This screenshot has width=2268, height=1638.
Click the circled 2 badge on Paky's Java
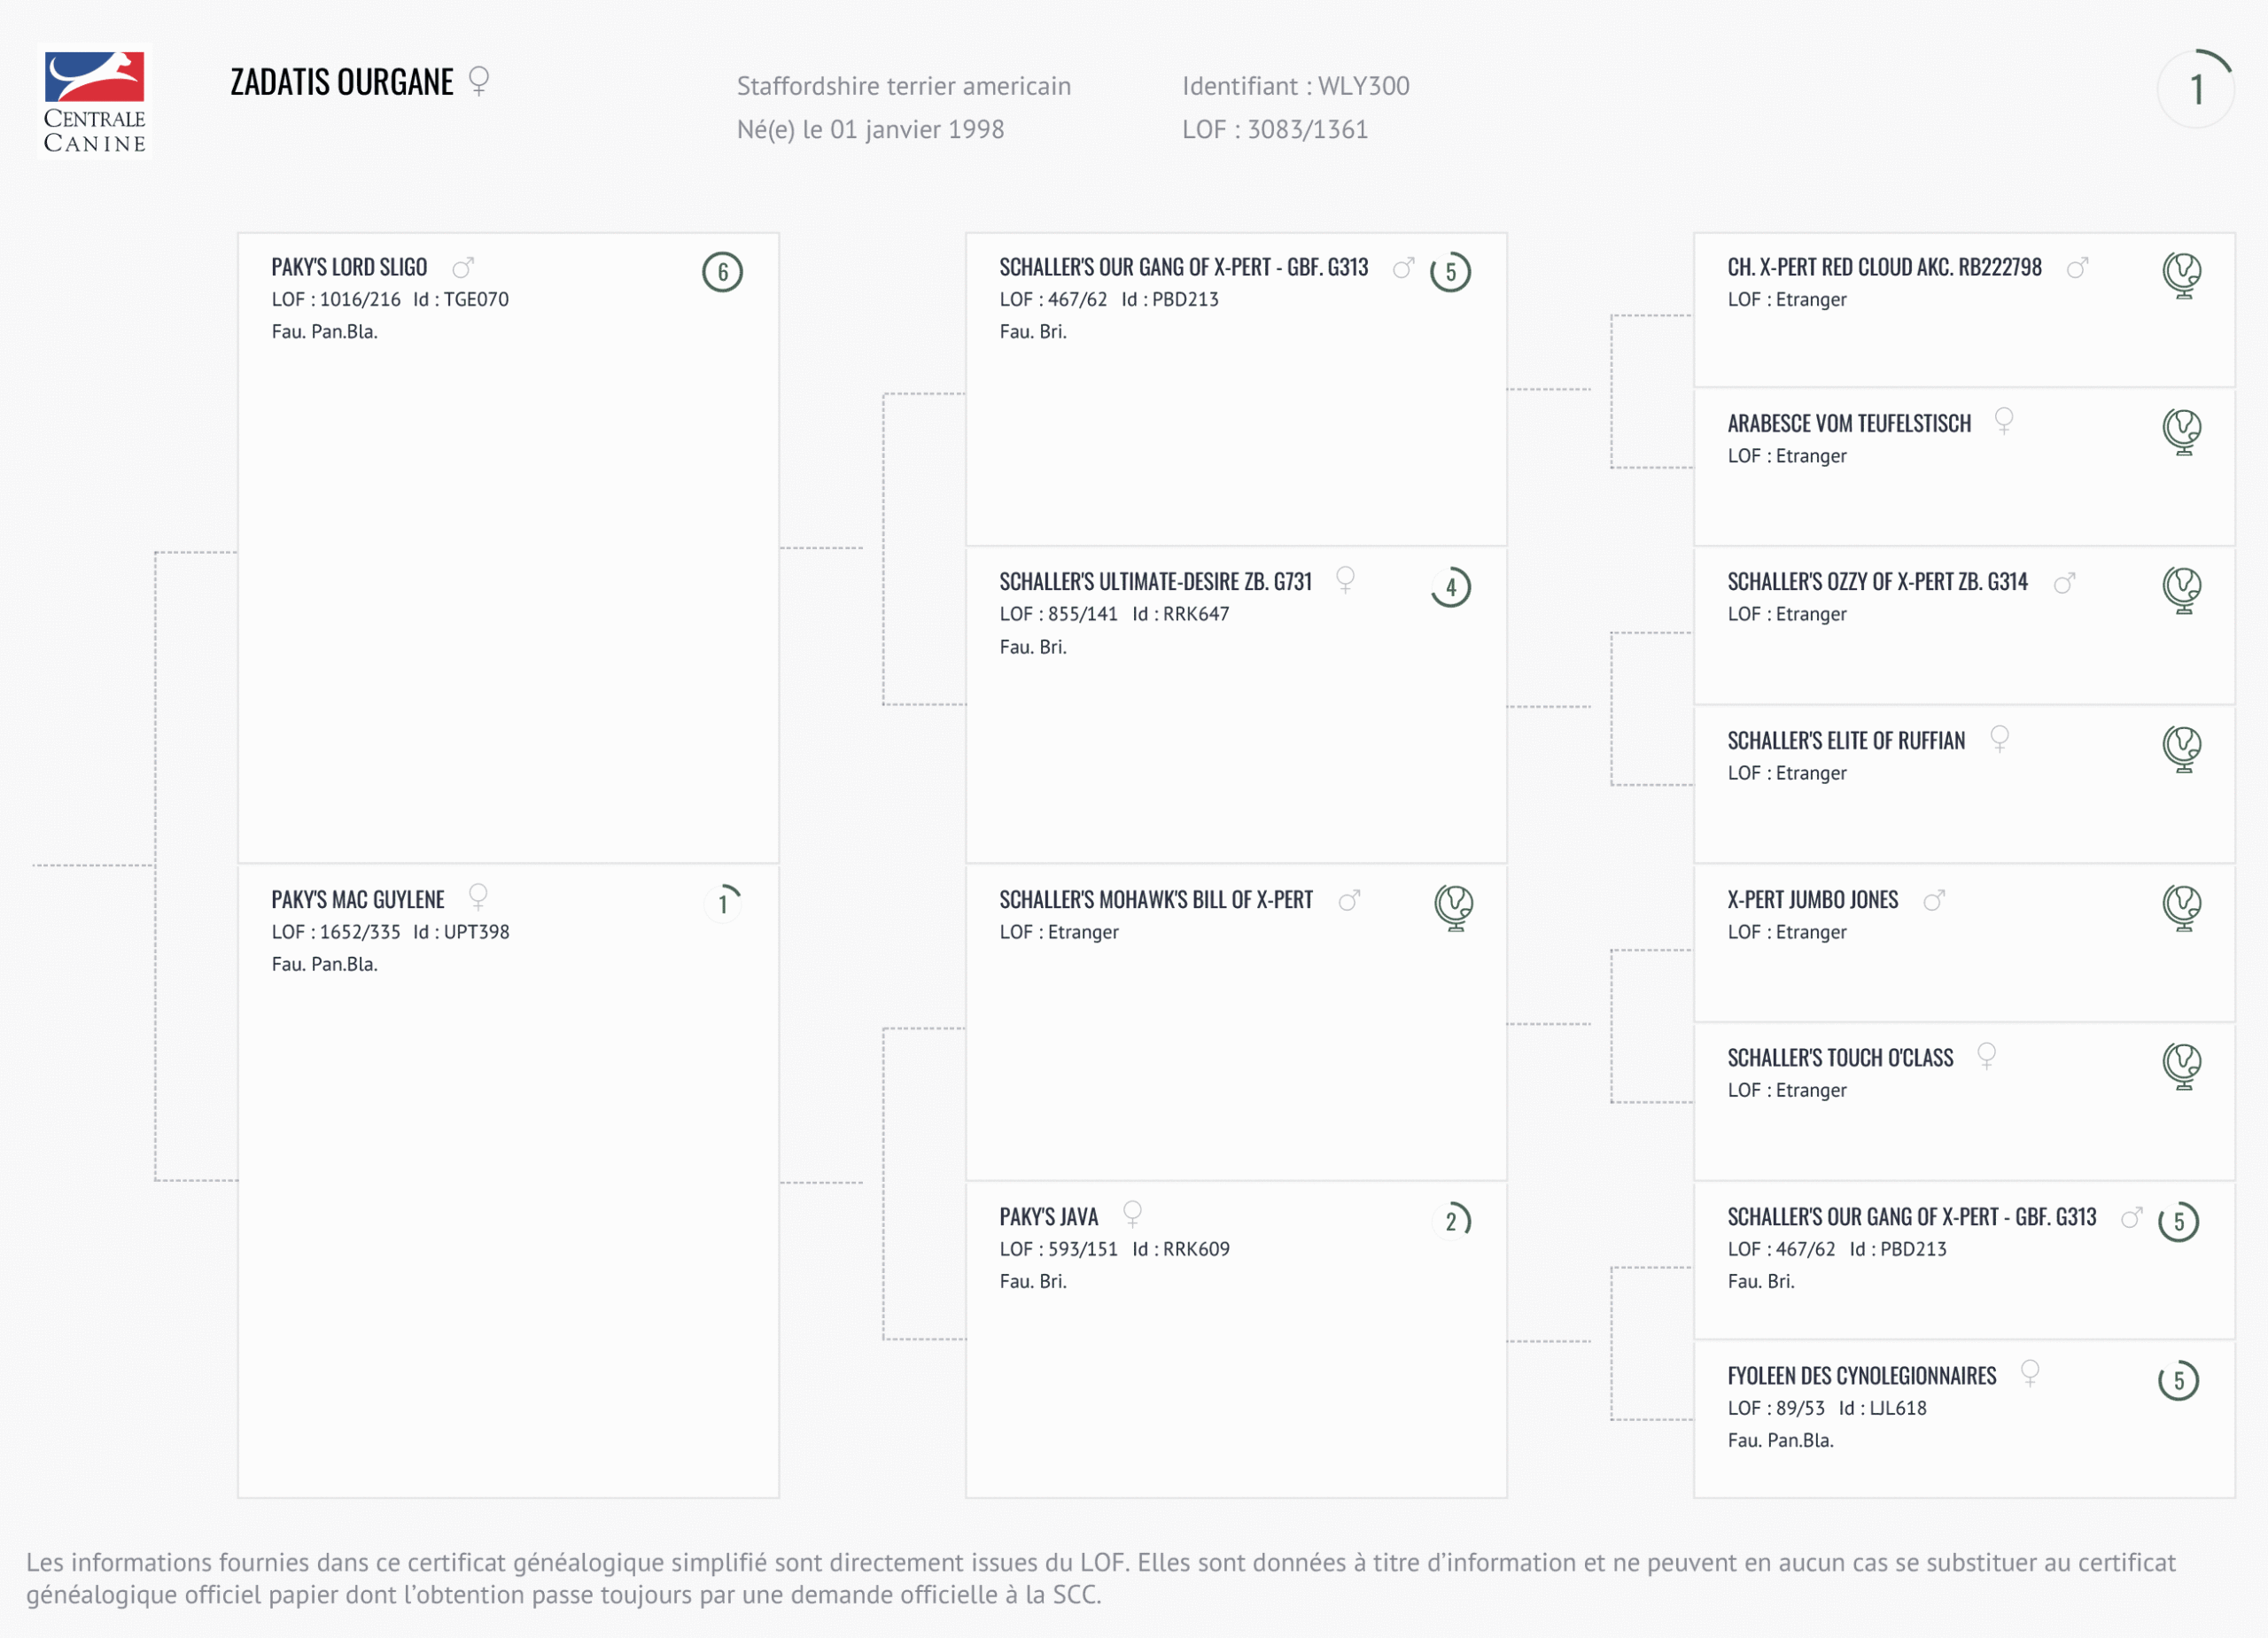[1451, 1221]
